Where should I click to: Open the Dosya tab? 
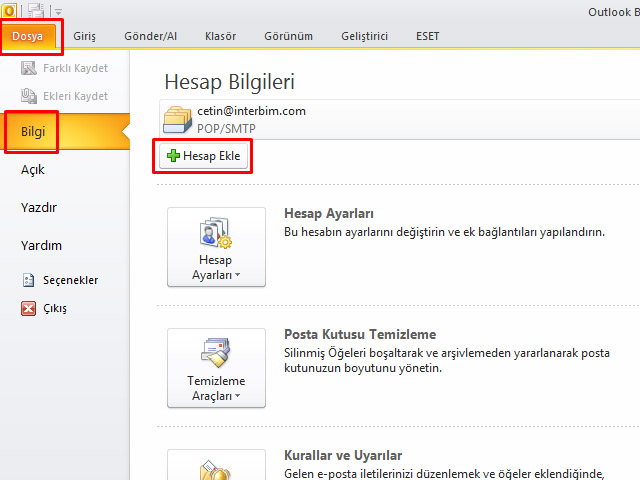click(x=30, y=37)
